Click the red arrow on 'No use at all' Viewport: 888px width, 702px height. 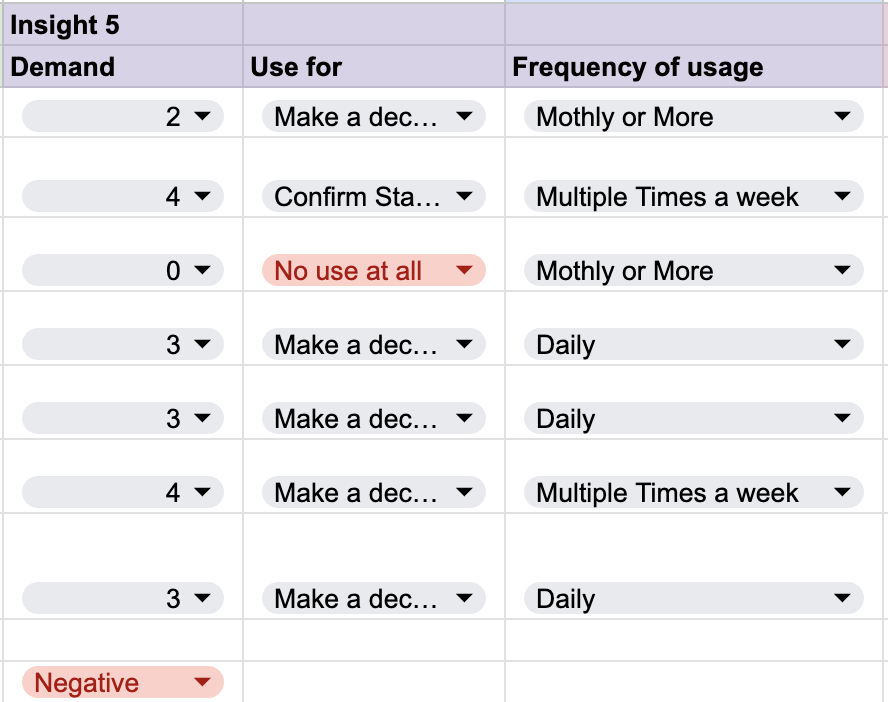coord(464,270)
